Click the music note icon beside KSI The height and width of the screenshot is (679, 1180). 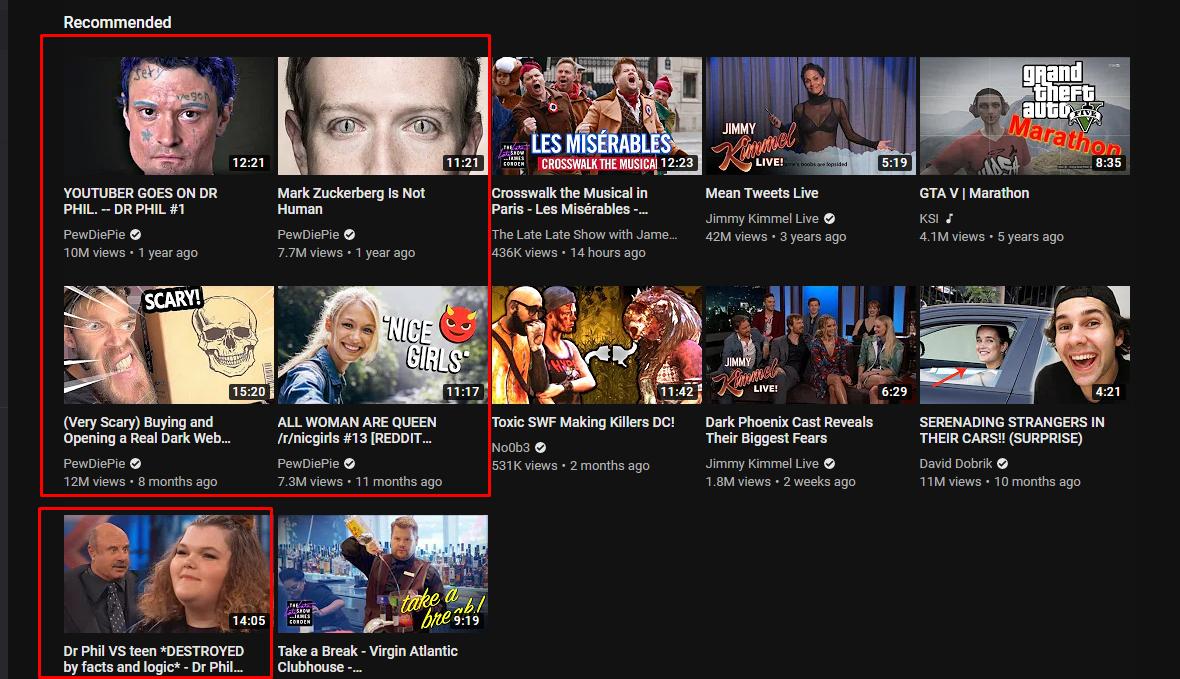(x=950, y=218)
